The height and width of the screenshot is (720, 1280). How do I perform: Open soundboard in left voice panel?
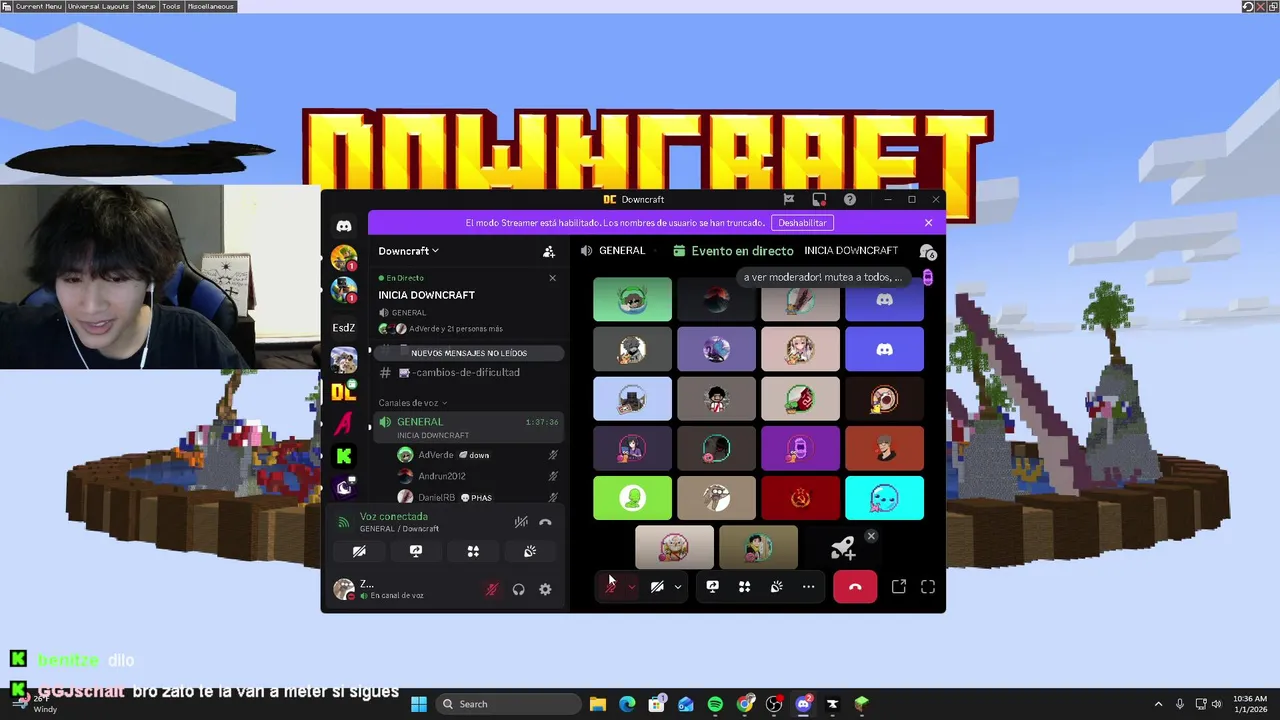(x=530, y=551)
